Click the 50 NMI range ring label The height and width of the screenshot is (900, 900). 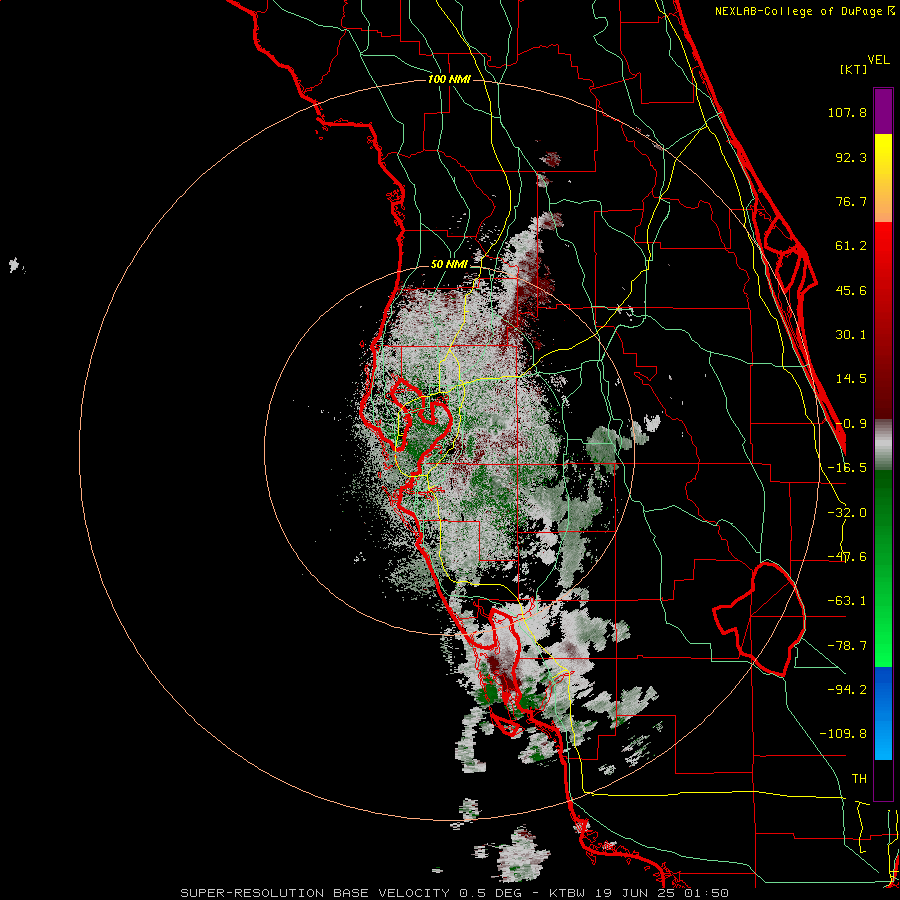click(x=449, y=264)
